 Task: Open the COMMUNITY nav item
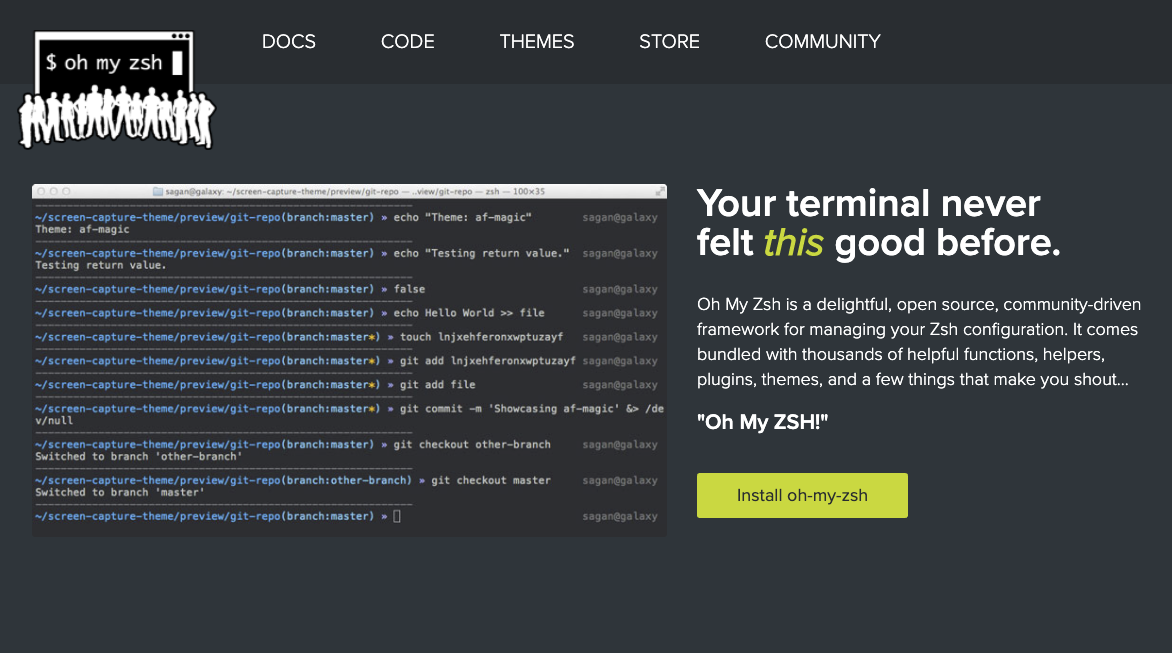tap(822, 42)
